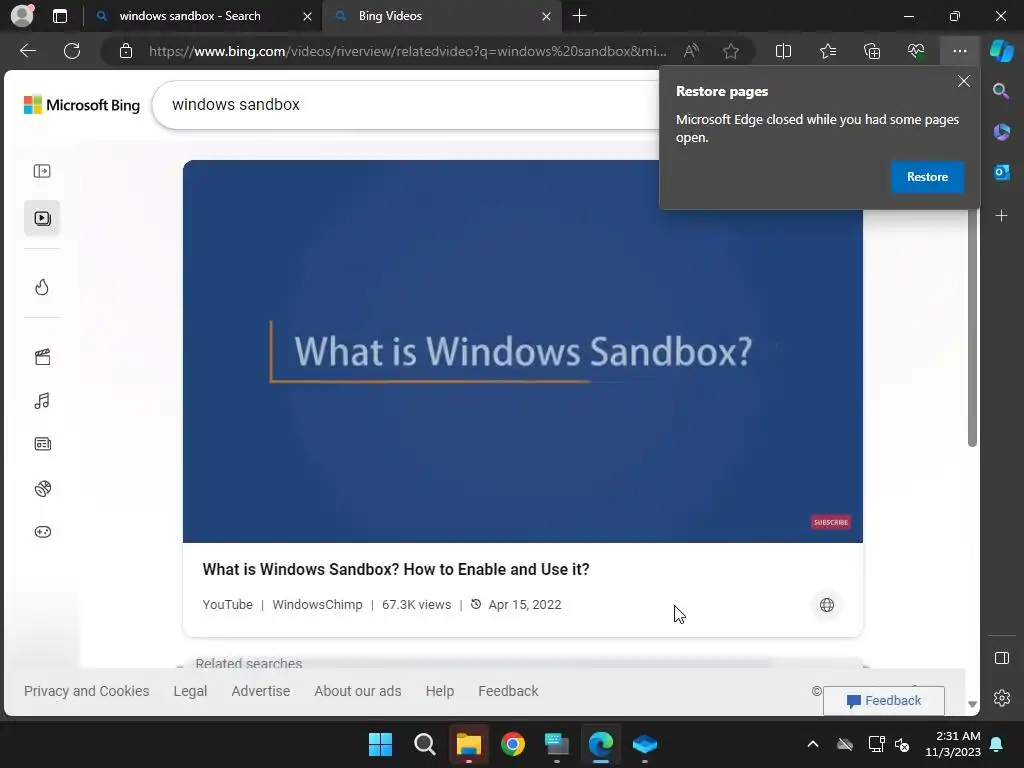Viewport: 1024px width, 768px height.
Task: Open About our ads link
Action: point(358,691)
